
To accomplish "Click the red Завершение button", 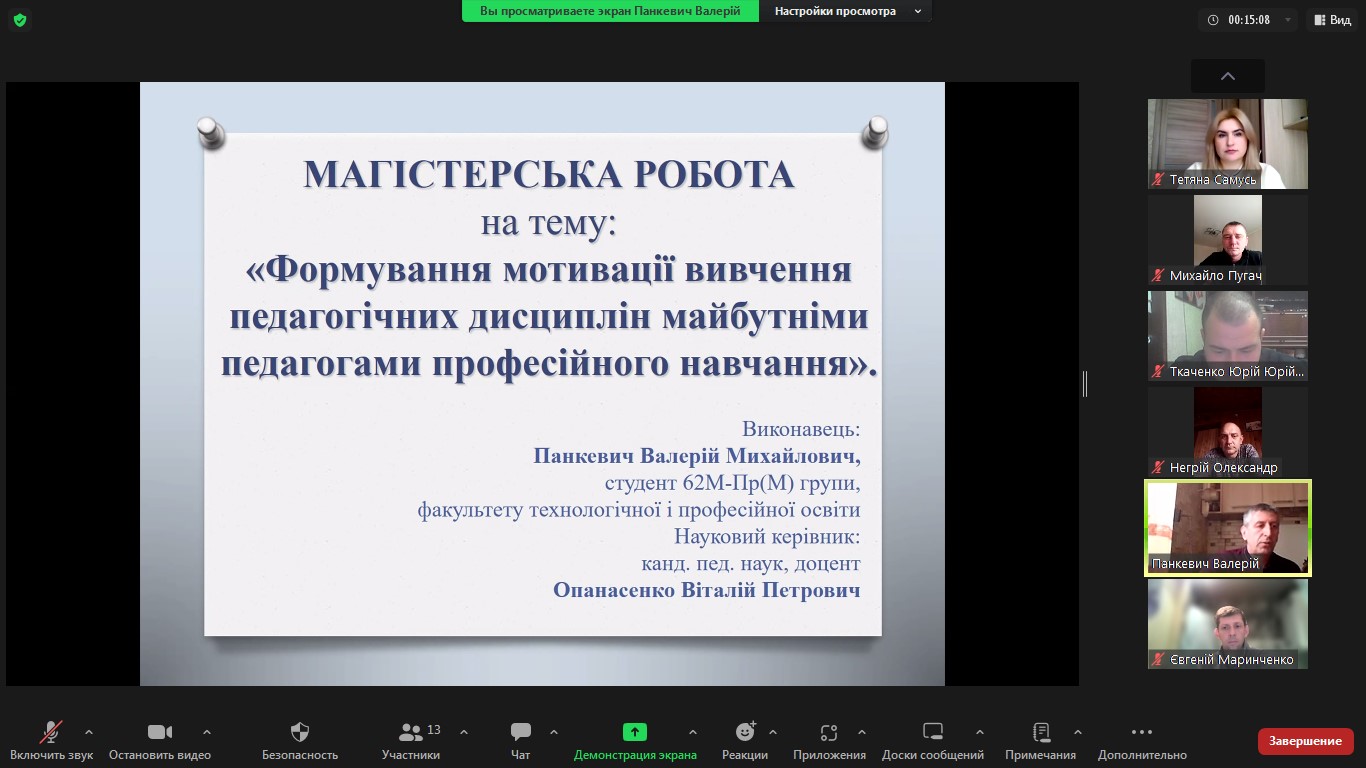I will pyautogui.click(x=1305, y=741).
